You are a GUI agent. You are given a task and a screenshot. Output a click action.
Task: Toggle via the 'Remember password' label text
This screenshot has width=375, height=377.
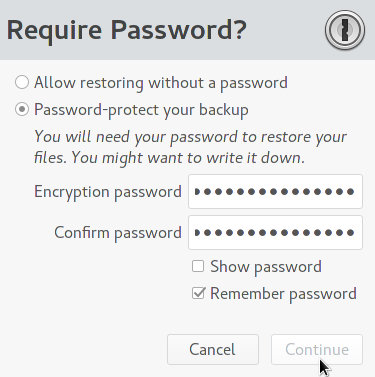coord(283,294)
